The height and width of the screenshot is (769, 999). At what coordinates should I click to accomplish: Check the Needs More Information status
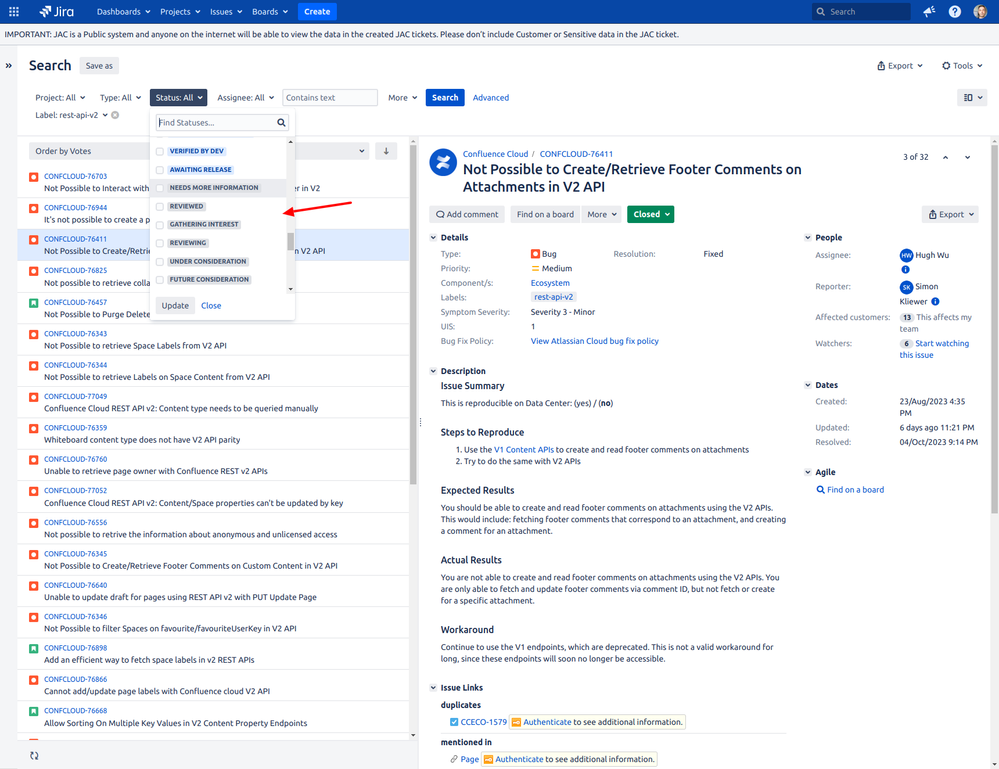click(x=160, y=188)
